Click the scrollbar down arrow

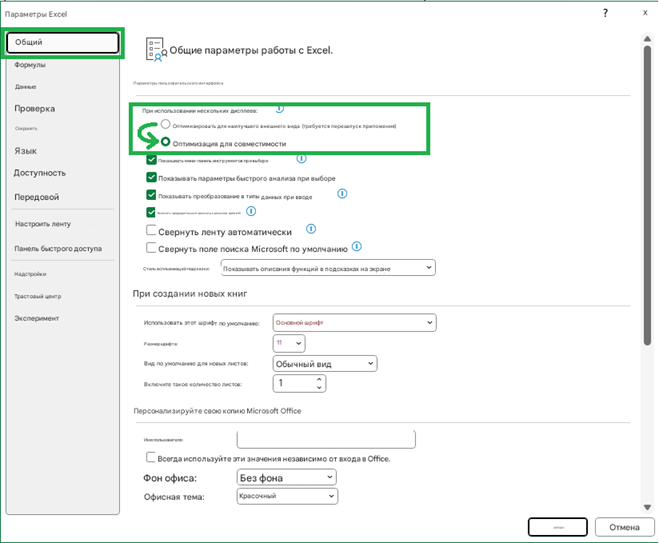pyautogui.click(x=647, y=507)
